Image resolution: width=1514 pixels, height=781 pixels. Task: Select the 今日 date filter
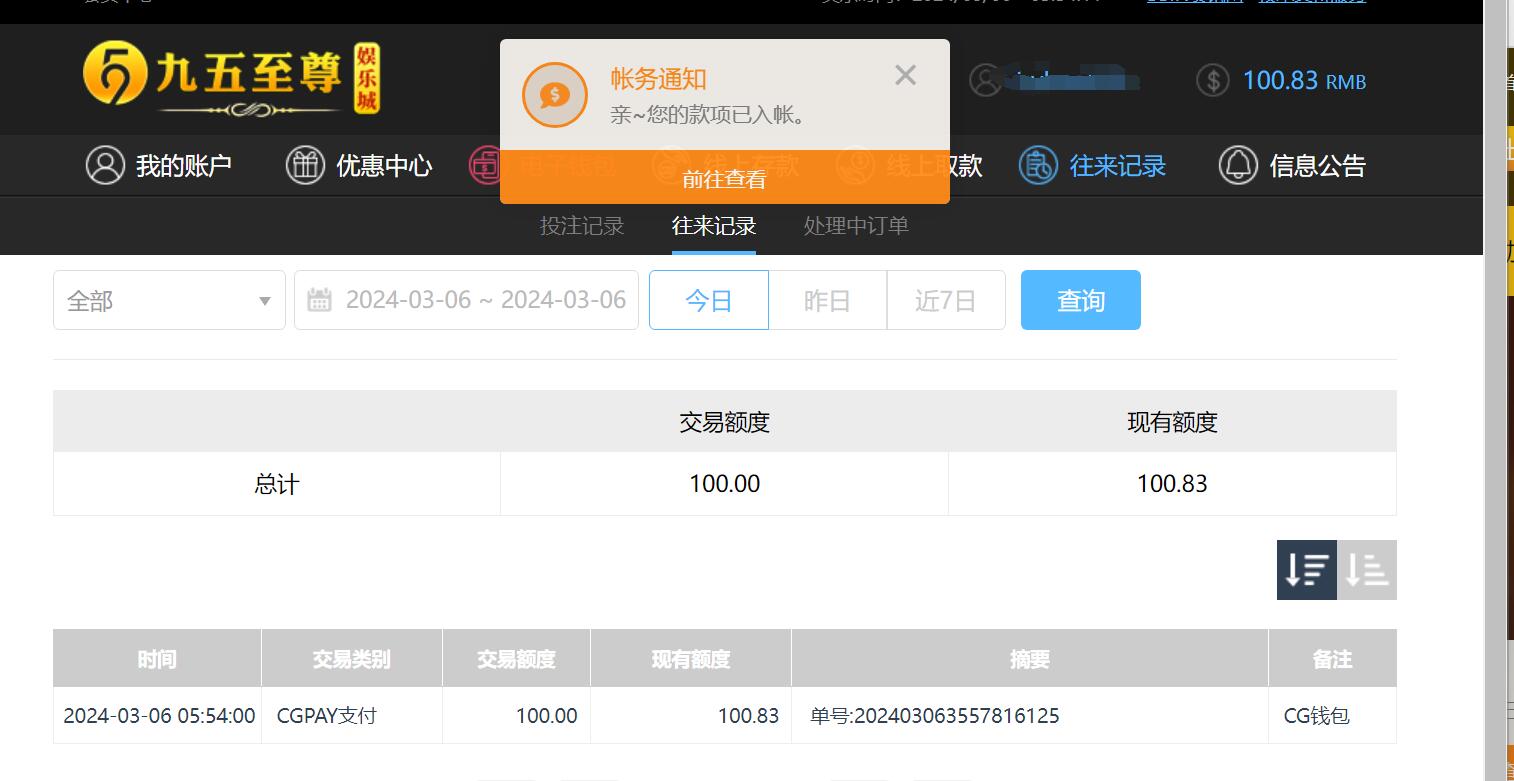(708, 300)
